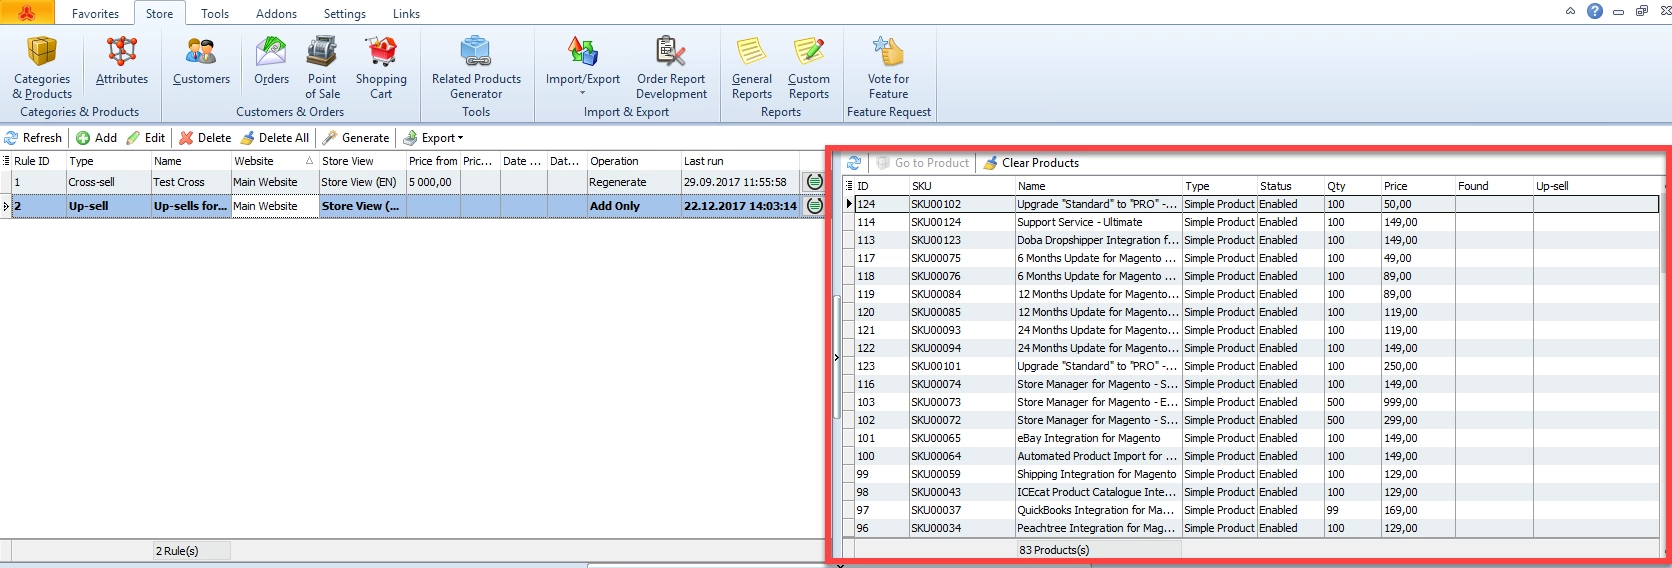Open the products grid column chooser
The width and height of the screenshot is (1672, 568).
coord(850,186)
